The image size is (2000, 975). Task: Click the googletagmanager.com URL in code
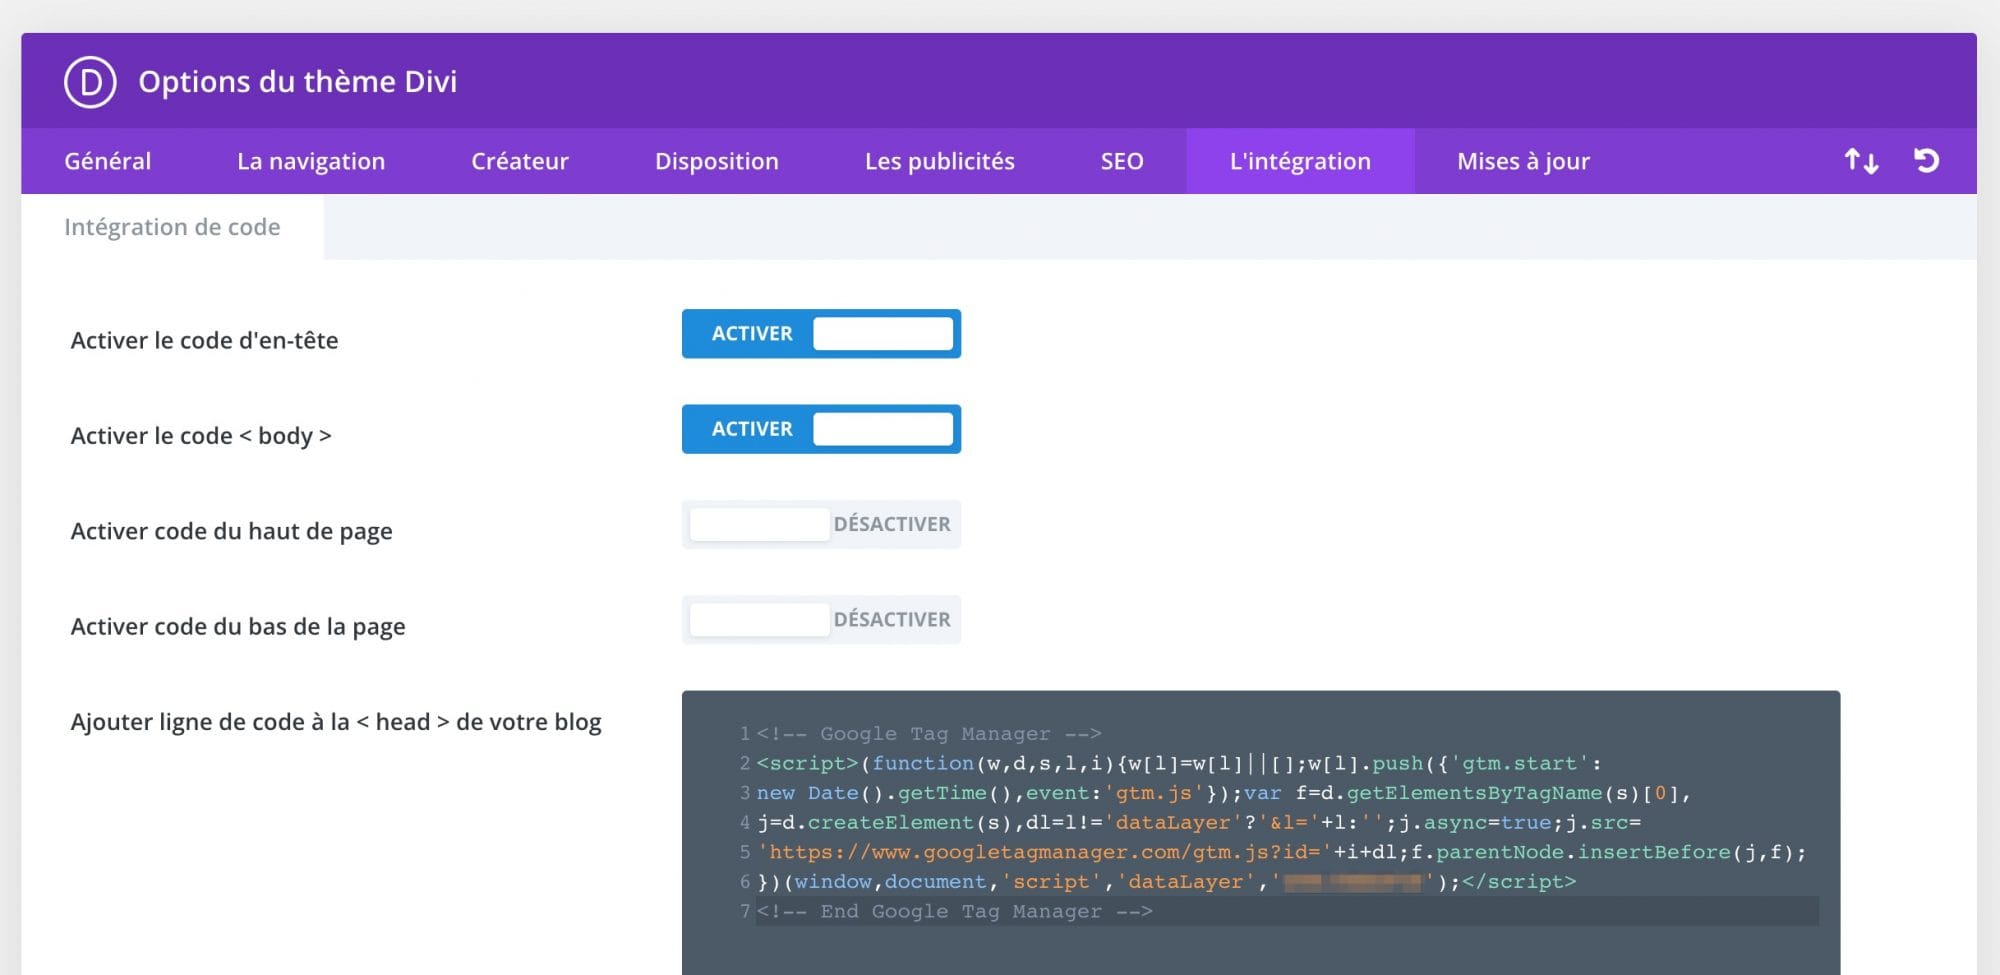pyautogui.click(x=1044, y=852)
